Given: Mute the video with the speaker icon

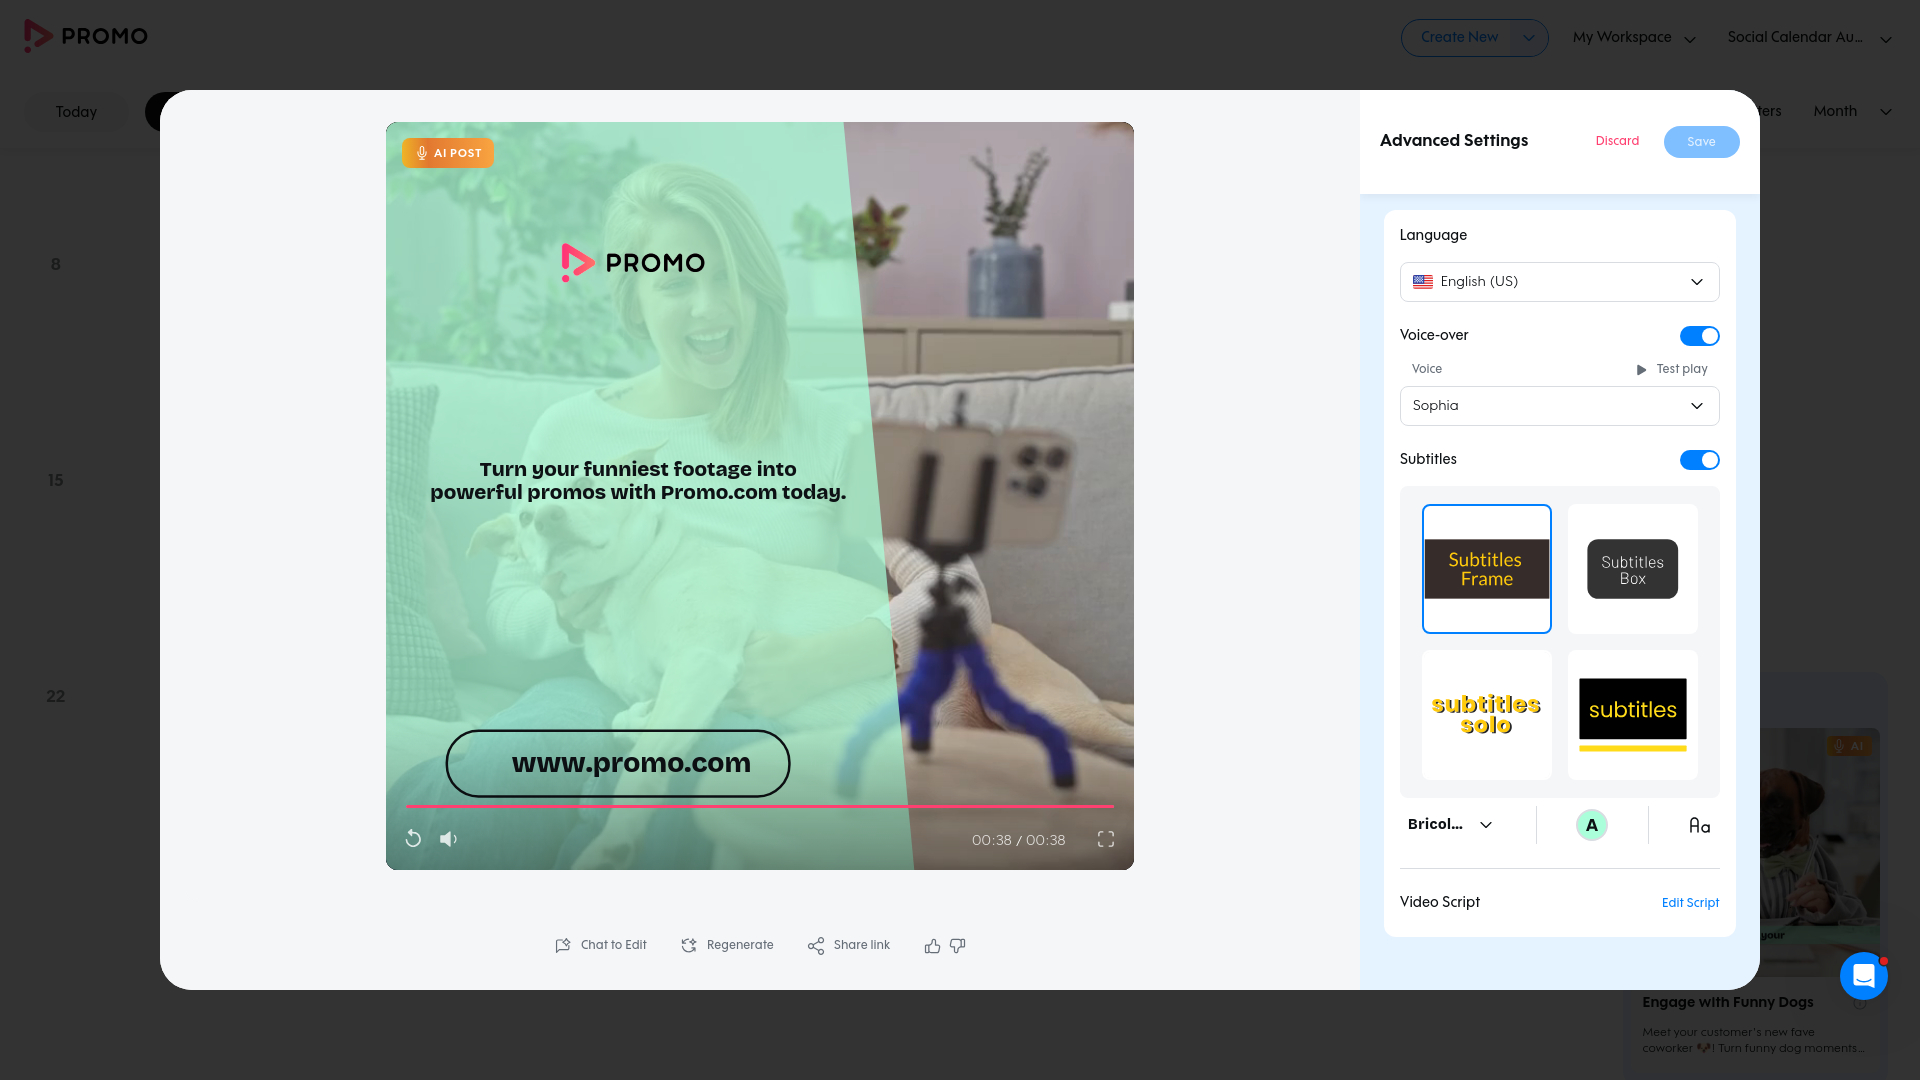Looking at the screenshot, I should [x=448, y=839].
